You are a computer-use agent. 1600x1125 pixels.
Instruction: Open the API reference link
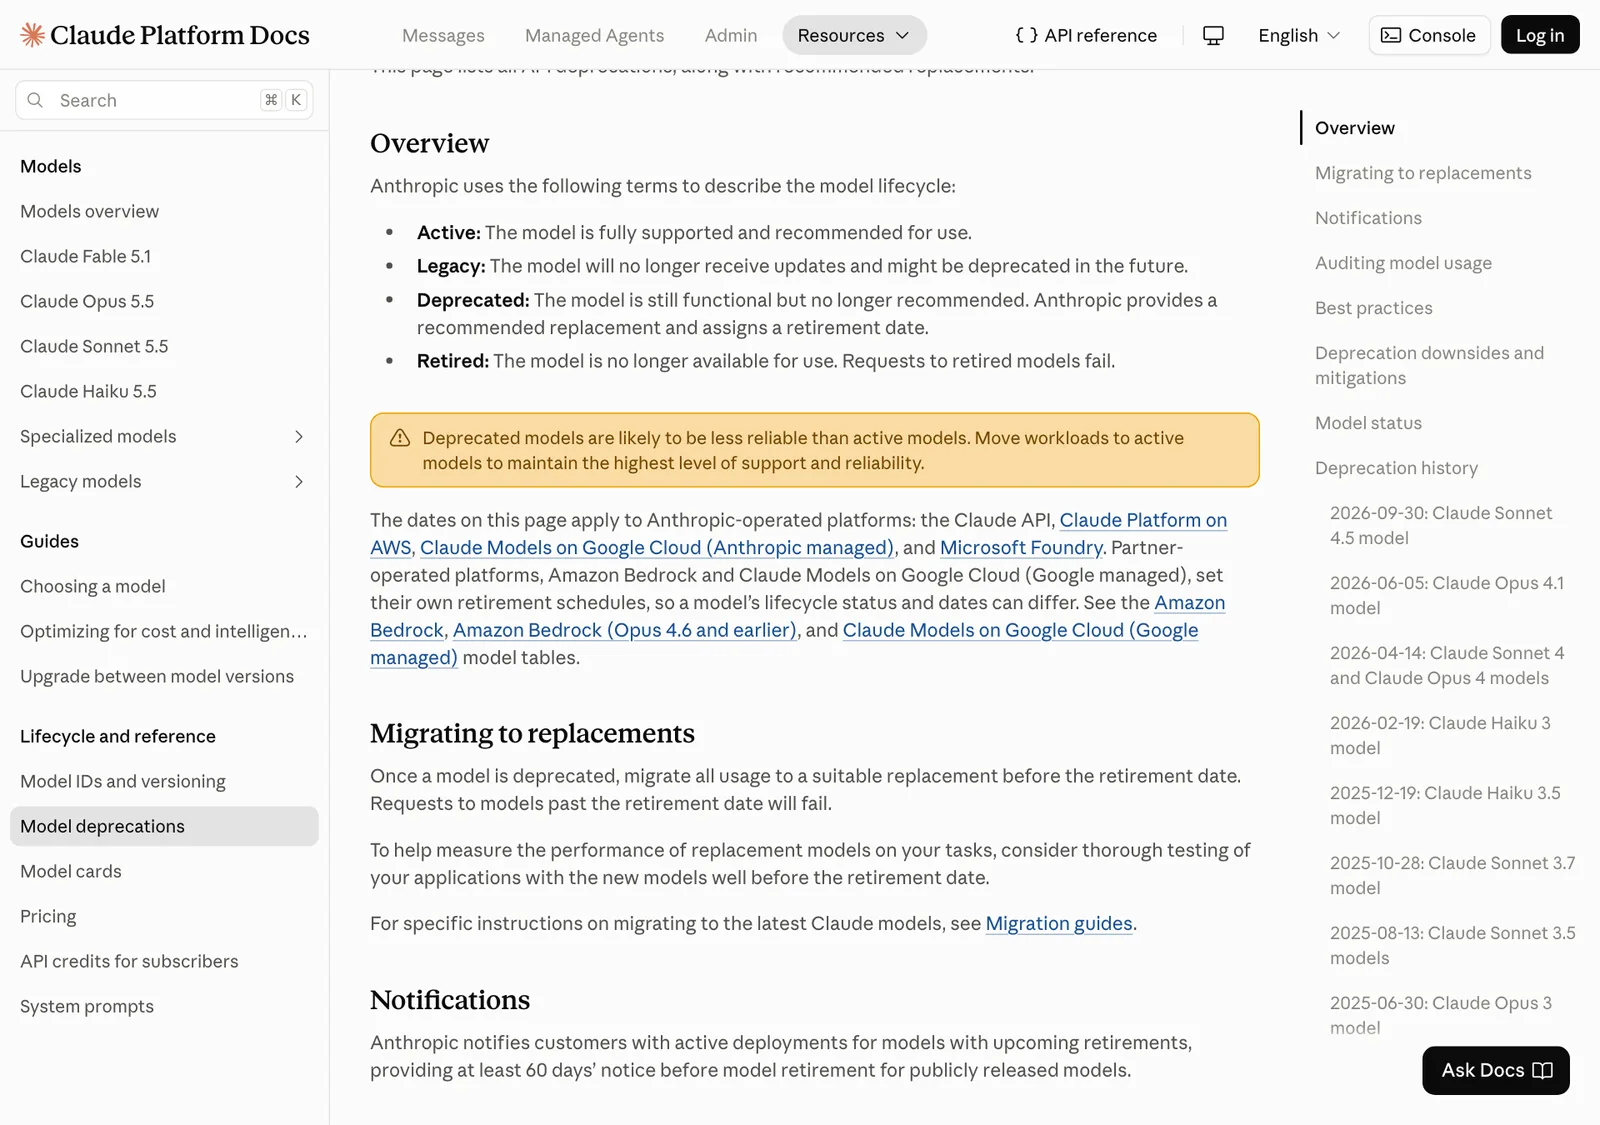click(x=1086, y=35)
